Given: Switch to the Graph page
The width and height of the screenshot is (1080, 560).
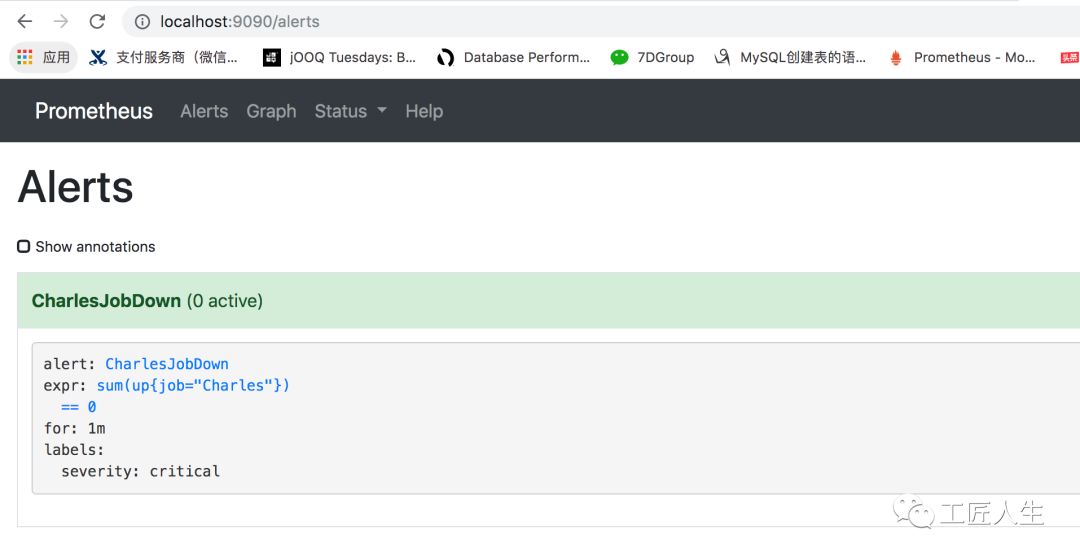Looking at the screenshot, I should tap(271, 111).
